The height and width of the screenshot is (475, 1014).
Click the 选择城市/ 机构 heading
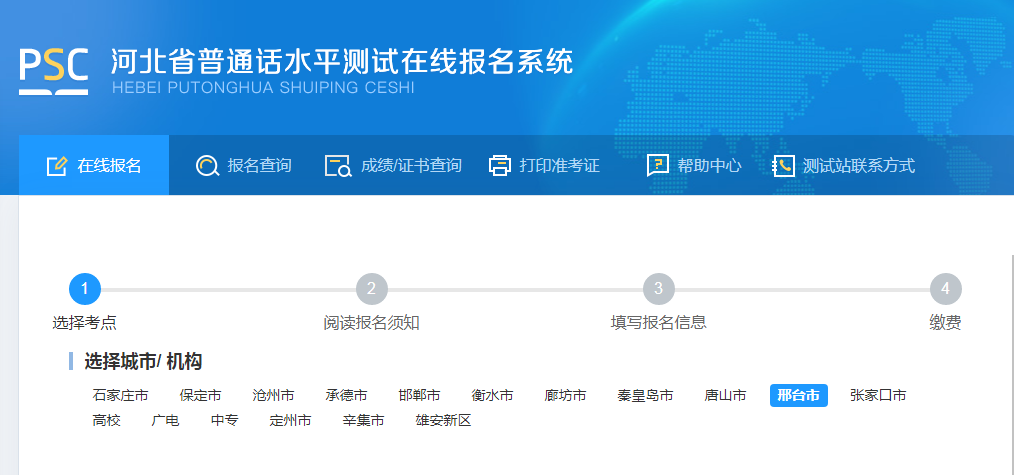point(143,362)
